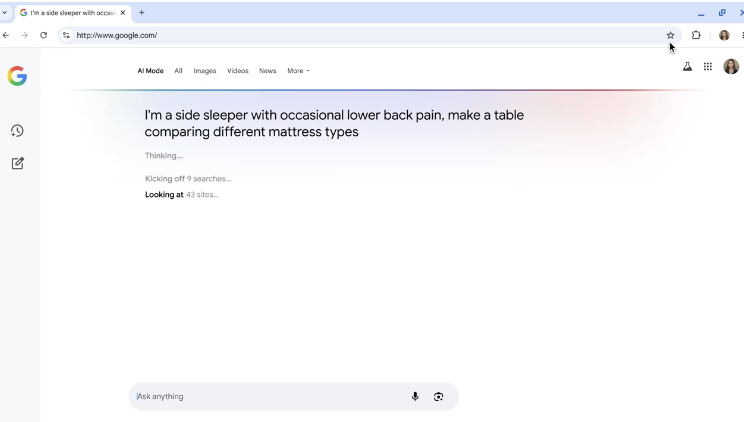Bookmark this page with star icon
Viewport: 744px width, 422px height.
pos(670,35)
